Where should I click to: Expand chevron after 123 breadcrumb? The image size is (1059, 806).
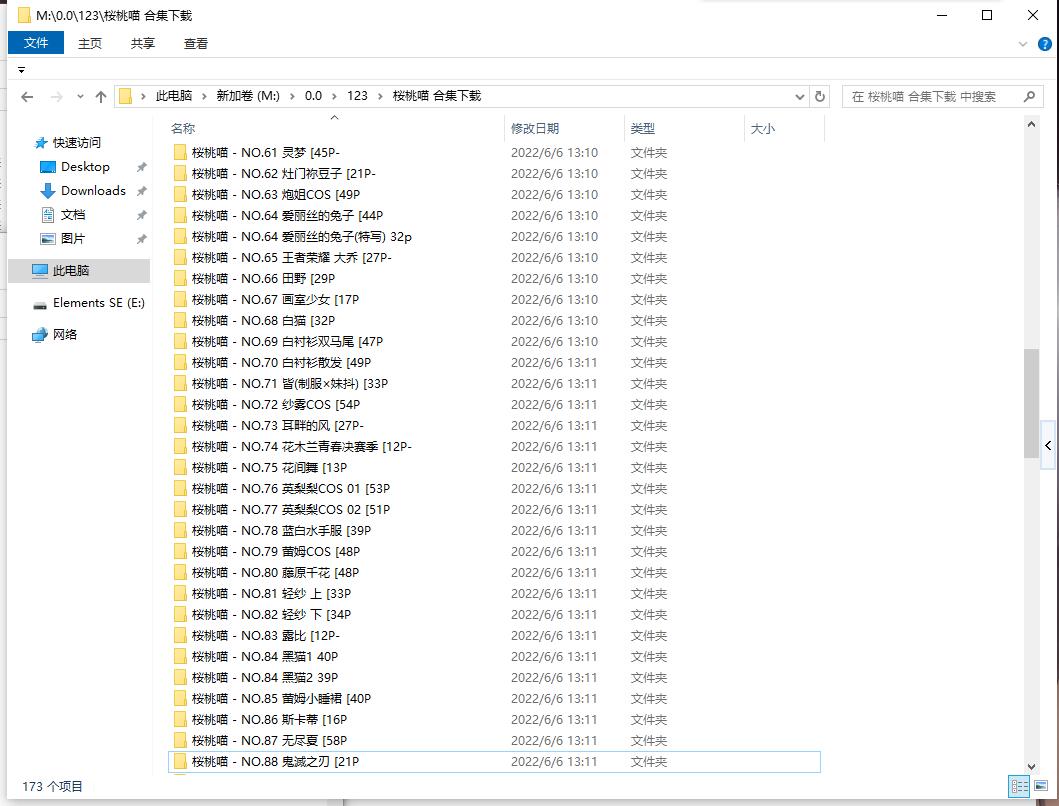(380, 97)
